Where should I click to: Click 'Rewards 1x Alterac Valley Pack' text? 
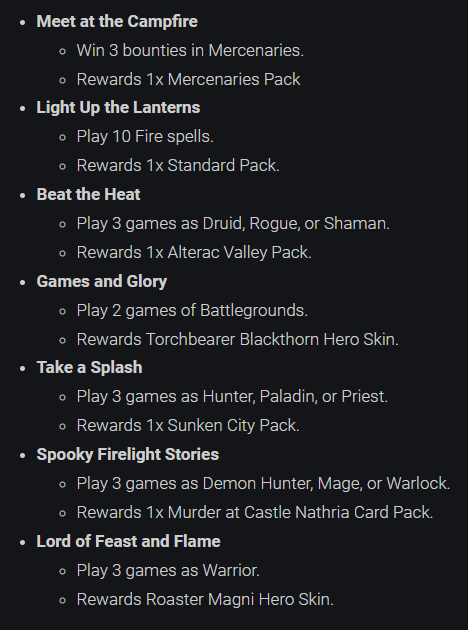coord(194,252)
